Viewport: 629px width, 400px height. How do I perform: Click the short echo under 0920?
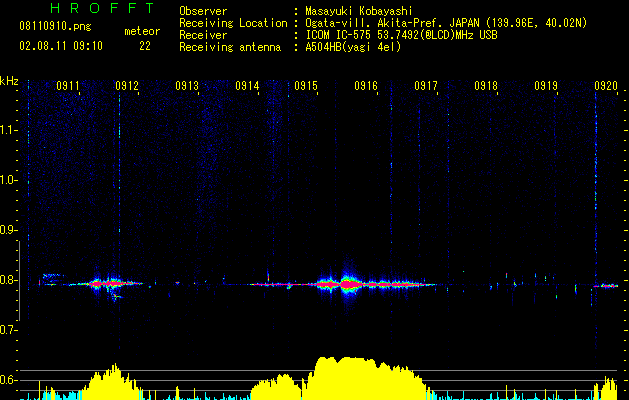(x=606, y=286)
